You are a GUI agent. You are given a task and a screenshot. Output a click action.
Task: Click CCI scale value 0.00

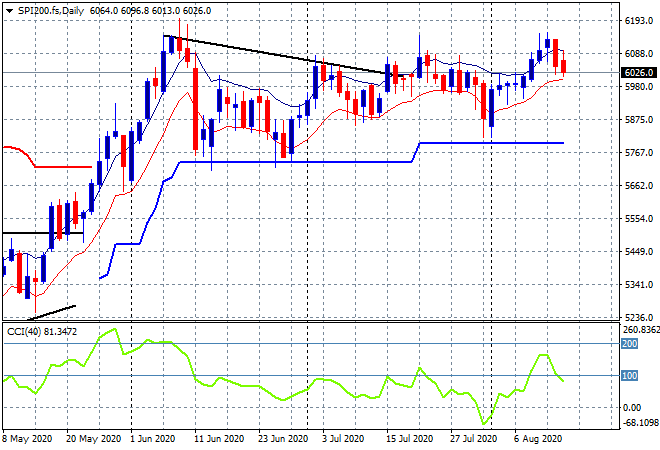pyautogui.click(x=632, y=407)
